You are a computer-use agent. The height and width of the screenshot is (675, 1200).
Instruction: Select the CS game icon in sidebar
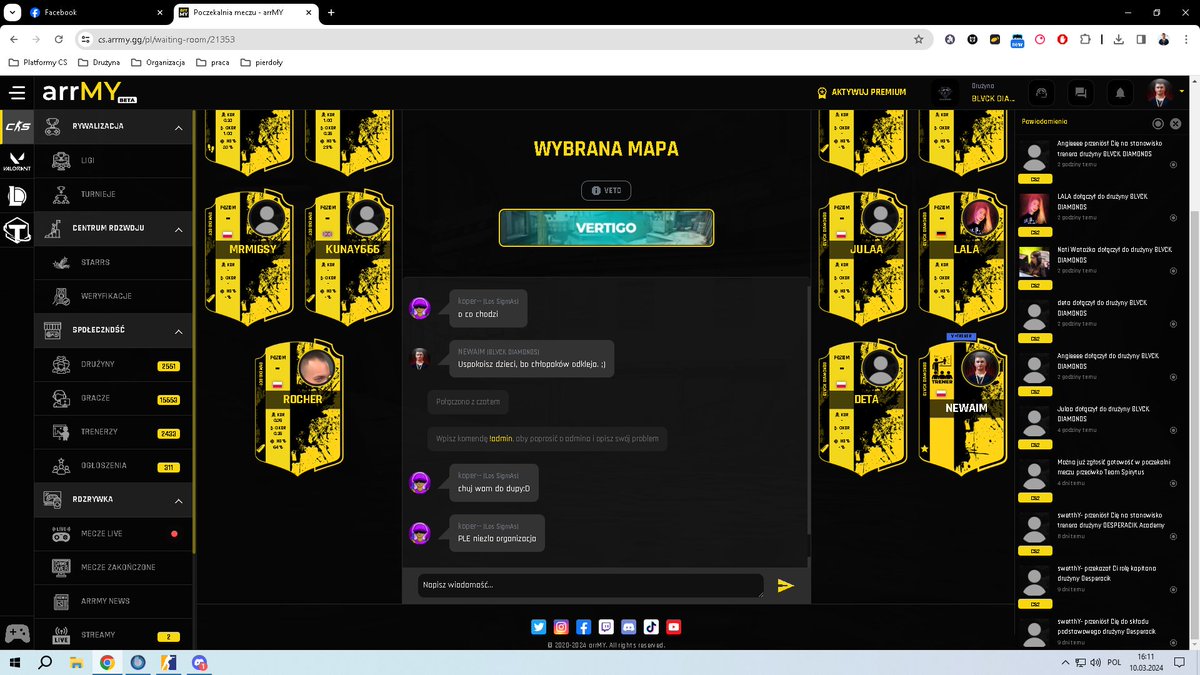17,127
